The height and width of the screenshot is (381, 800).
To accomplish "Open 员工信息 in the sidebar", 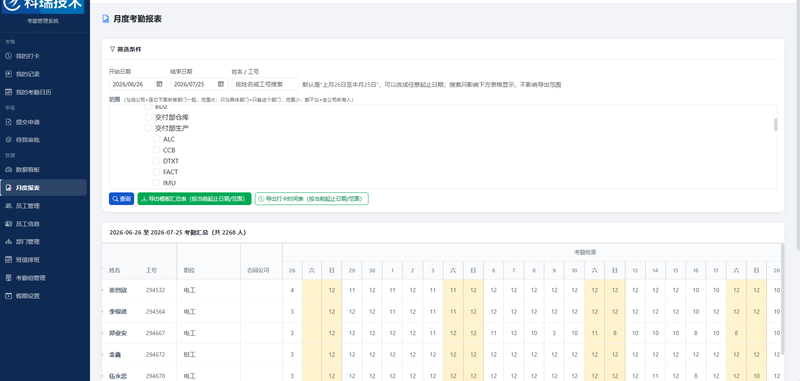I will [44, 224].
